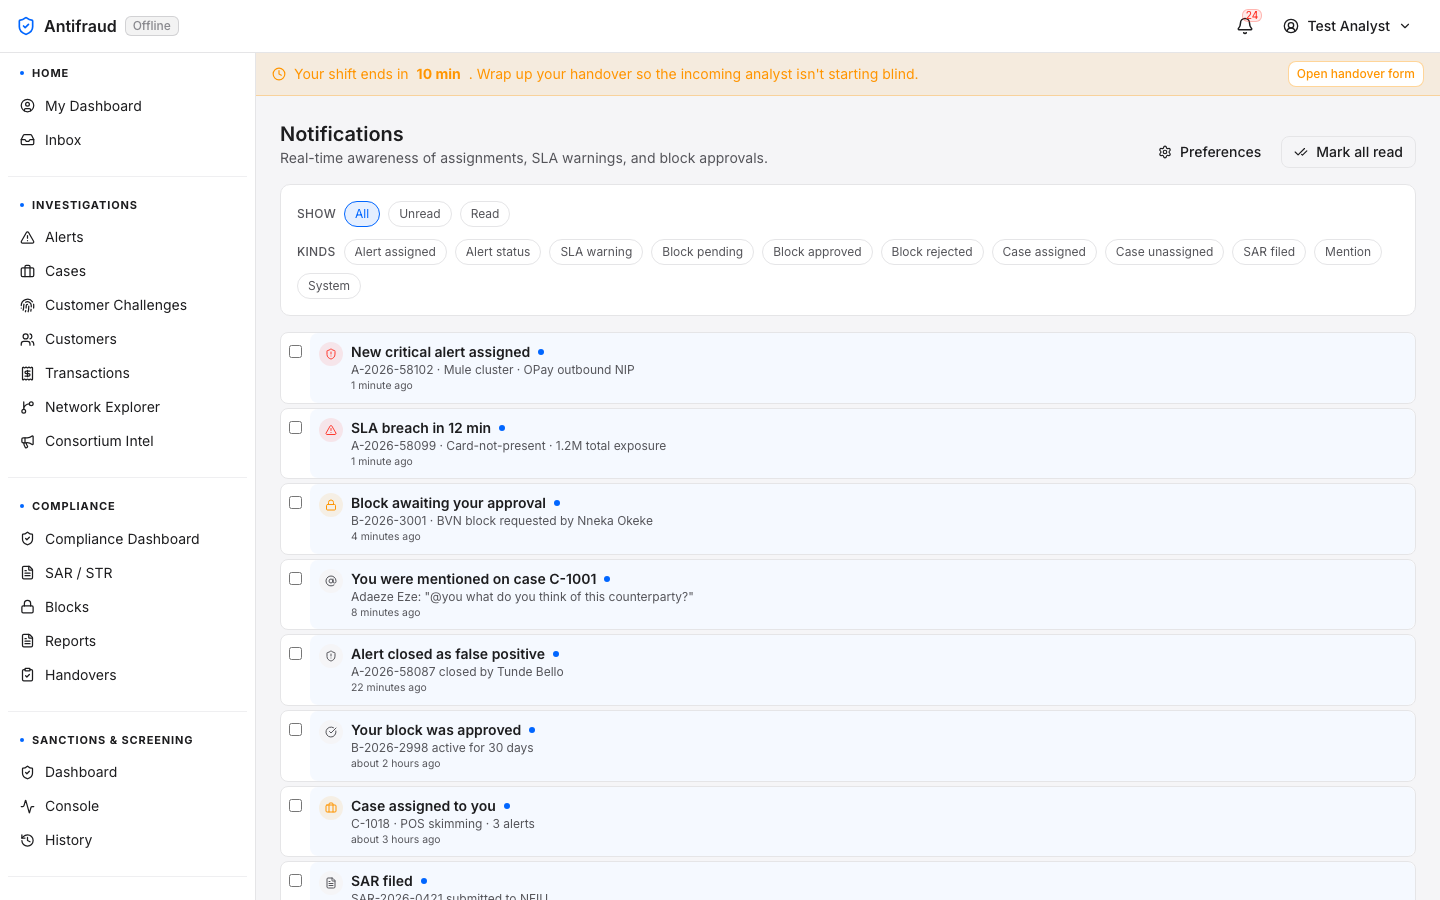Go to Network Explorer in sidebar
The image size is (1440, 900).
pos(127,407)
